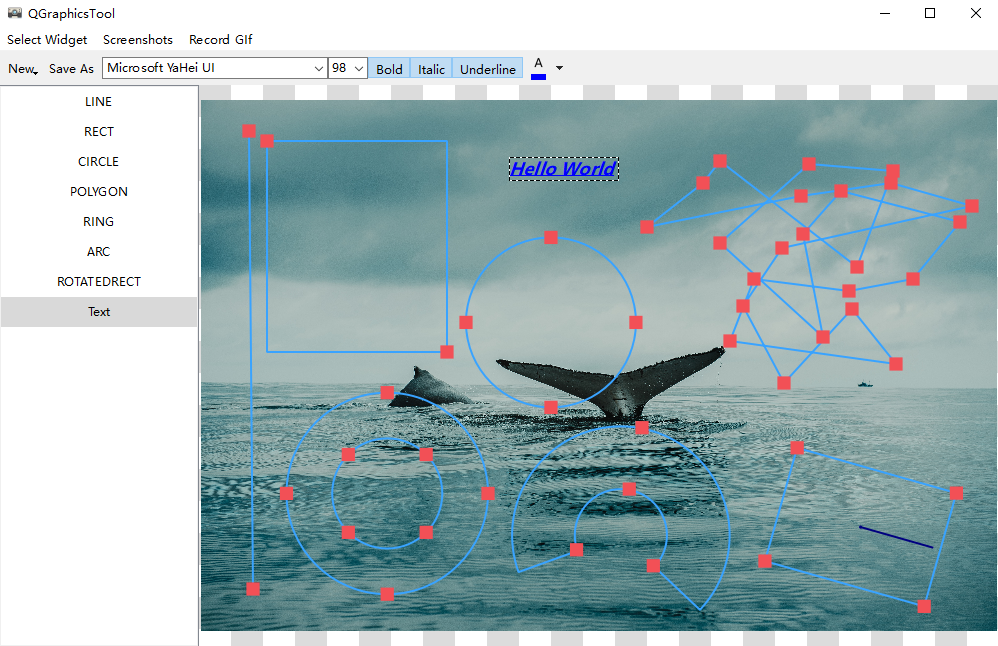The height and width of the screenshot is (646, 998).
Task: Toggle Italic formatting
Action: point(431,69)
